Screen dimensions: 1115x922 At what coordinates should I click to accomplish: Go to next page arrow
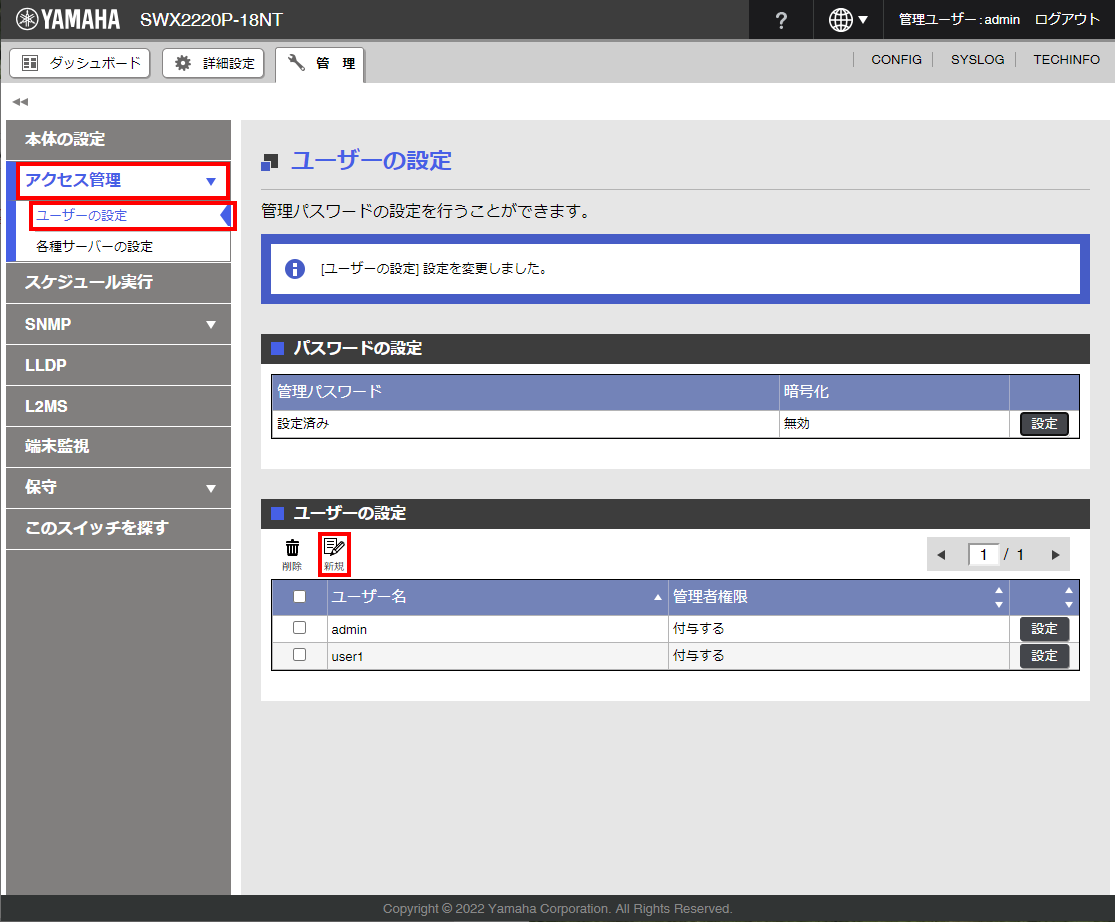coord(1055,555)
